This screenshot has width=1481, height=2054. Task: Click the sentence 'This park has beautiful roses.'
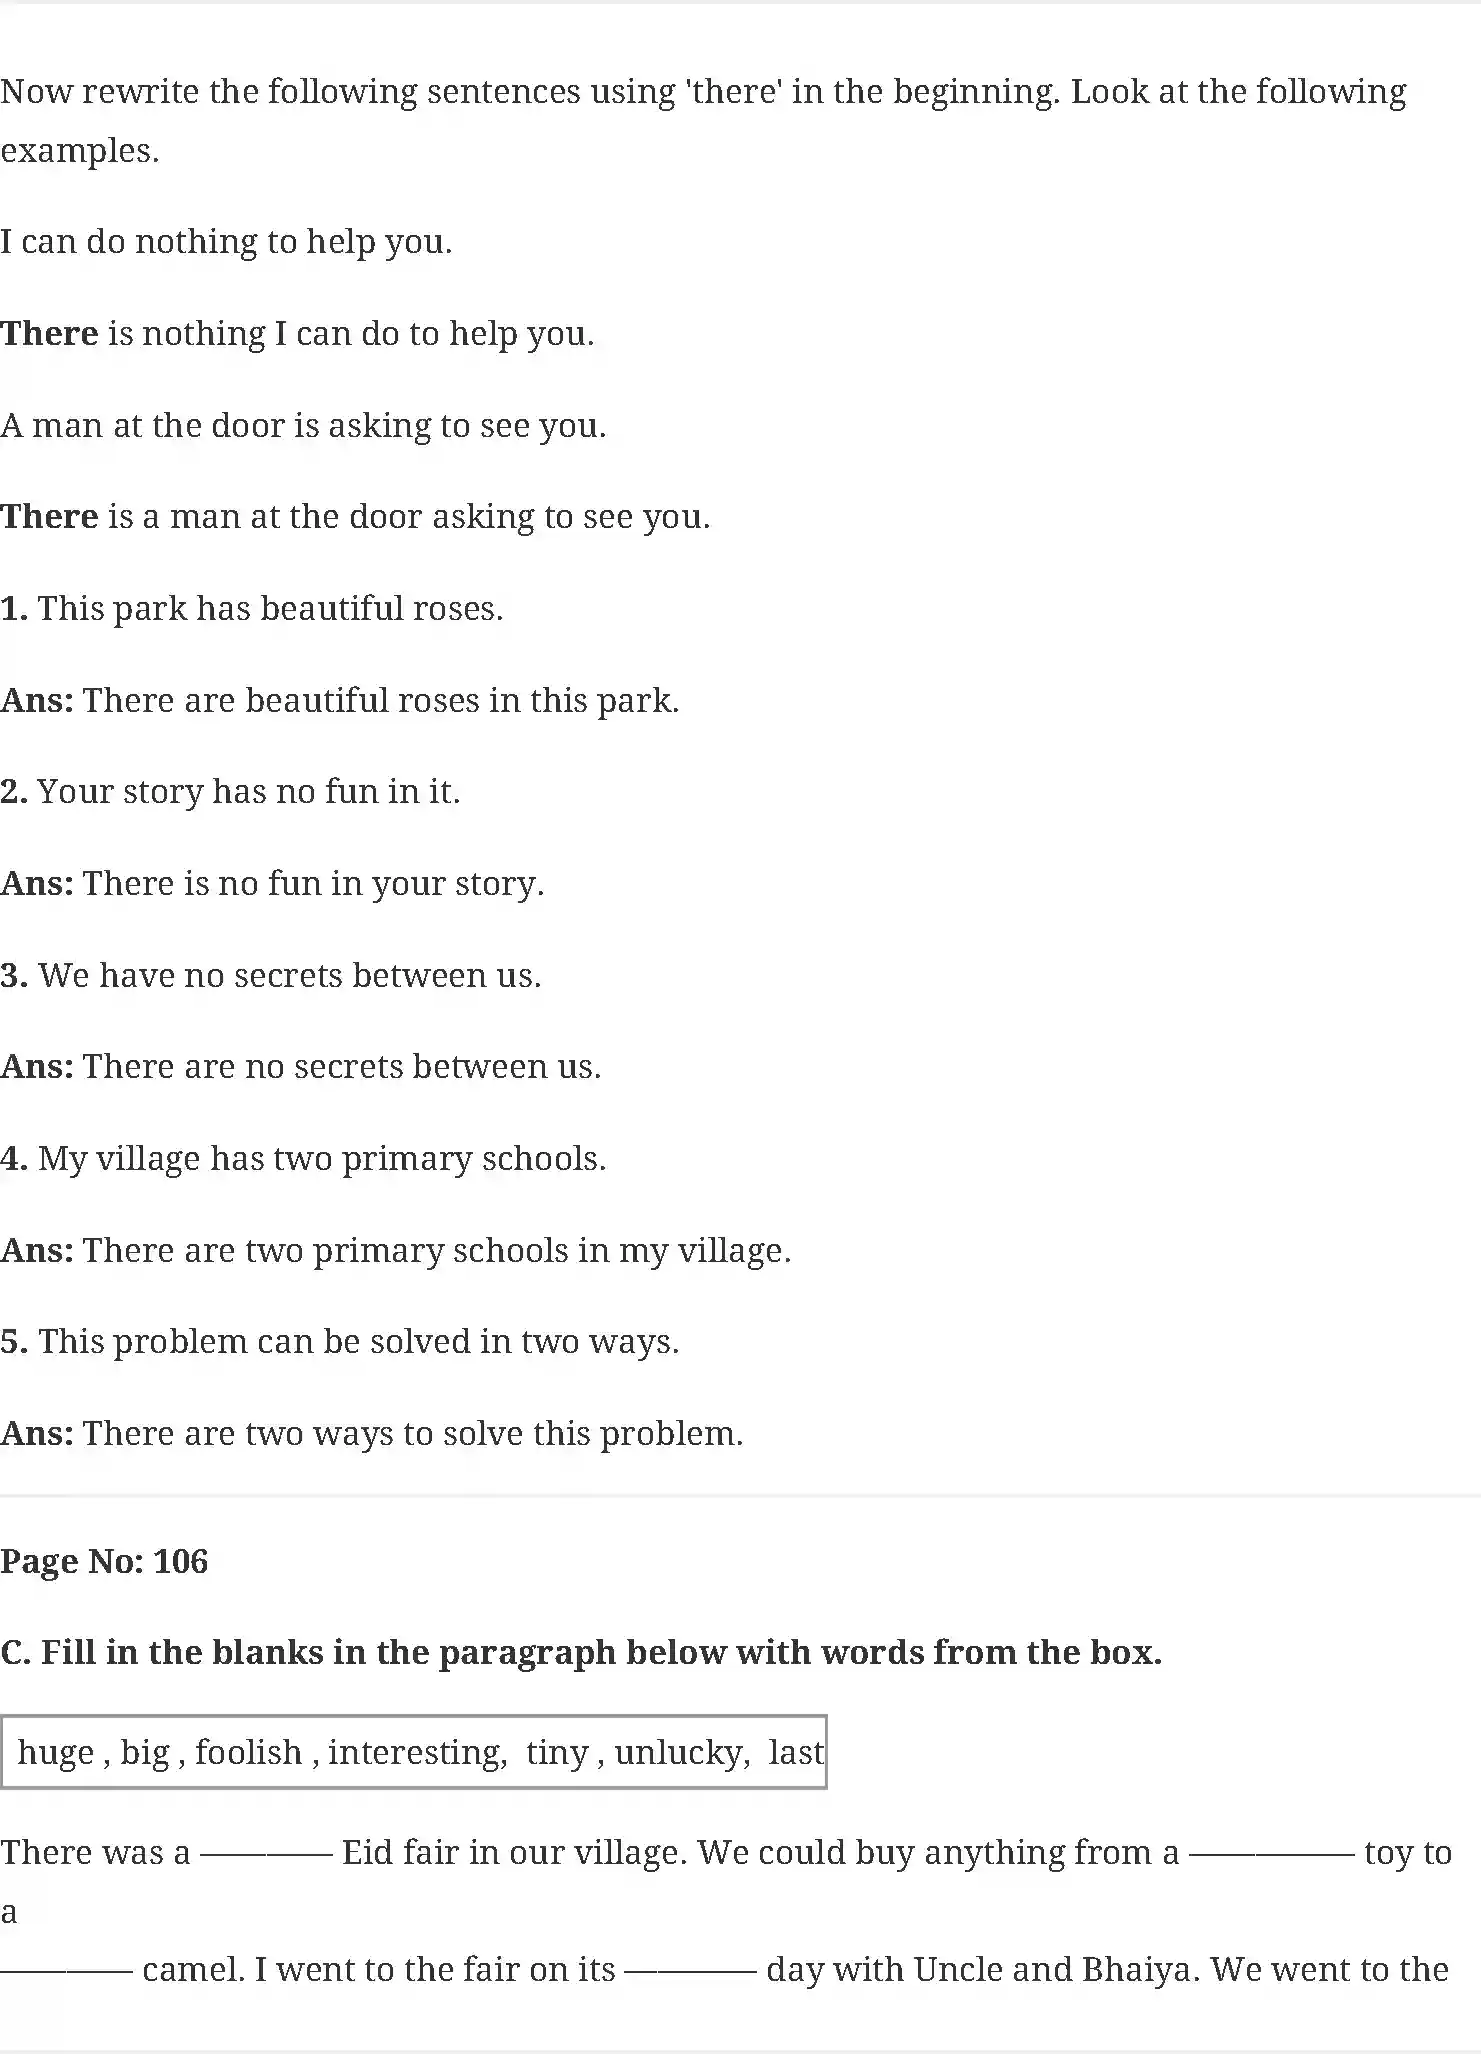tap(270, 608)
